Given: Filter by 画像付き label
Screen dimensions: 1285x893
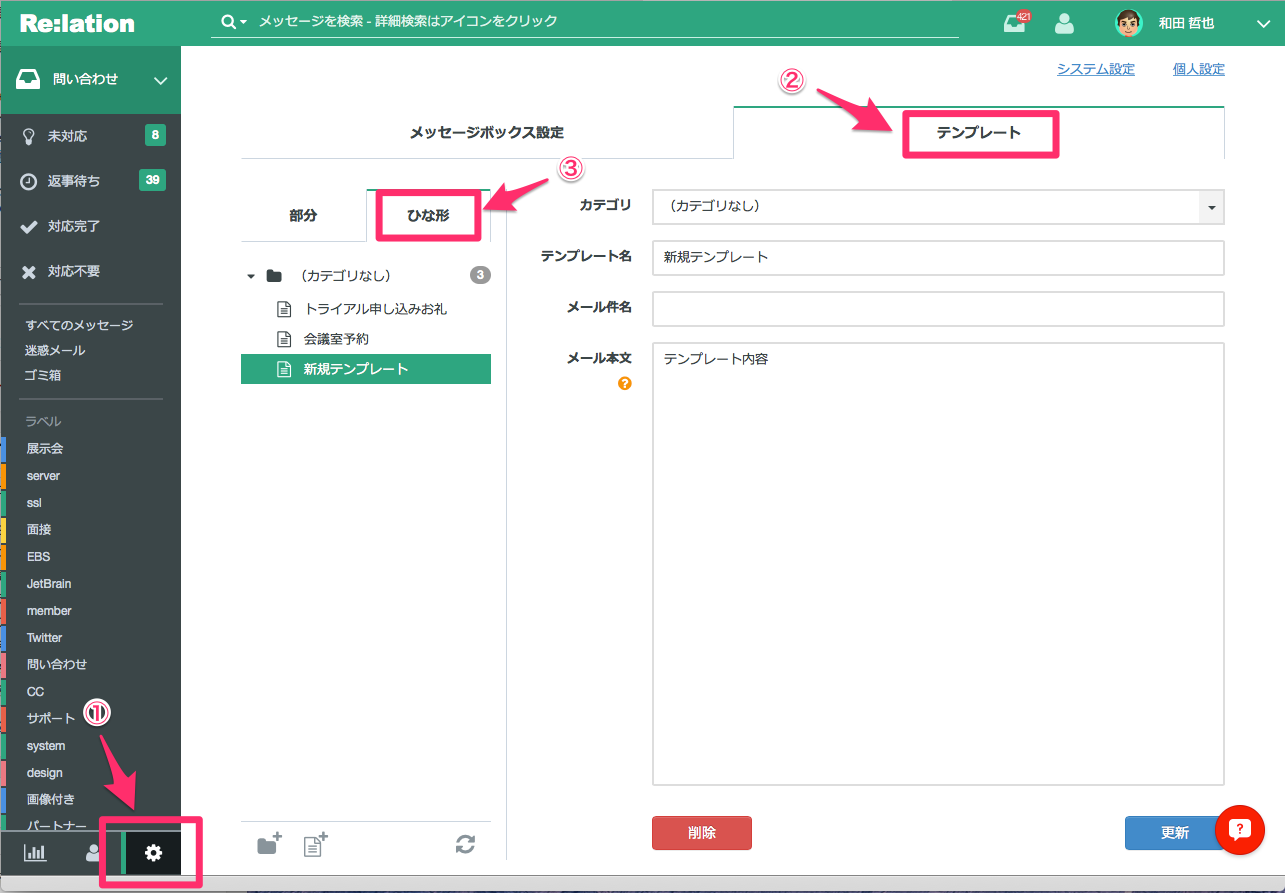Looking at the screenshot, I should (x=51, y=800).
